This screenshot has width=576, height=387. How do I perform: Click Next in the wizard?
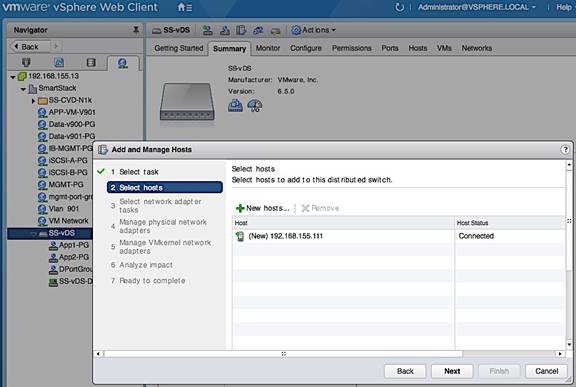coord(452,371)
